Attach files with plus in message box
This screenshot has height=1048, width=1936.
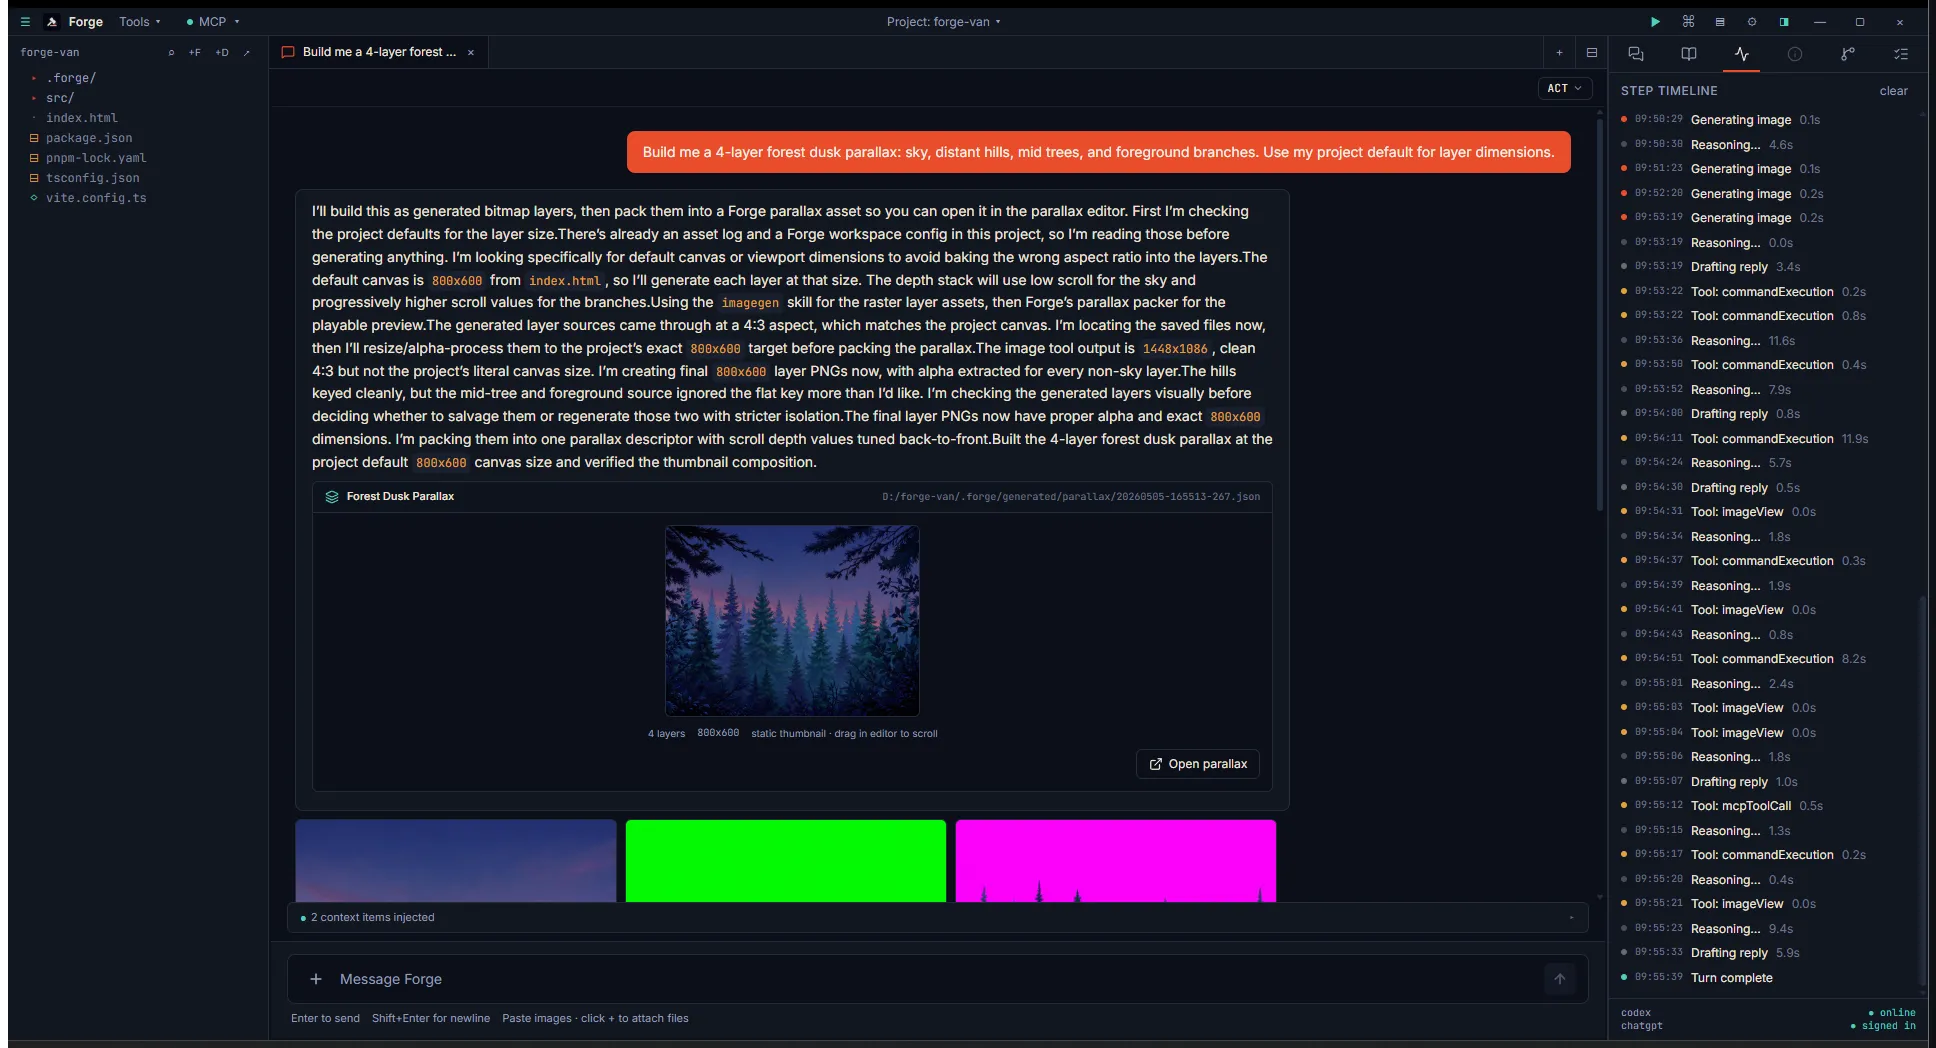[x=316, y=979]
